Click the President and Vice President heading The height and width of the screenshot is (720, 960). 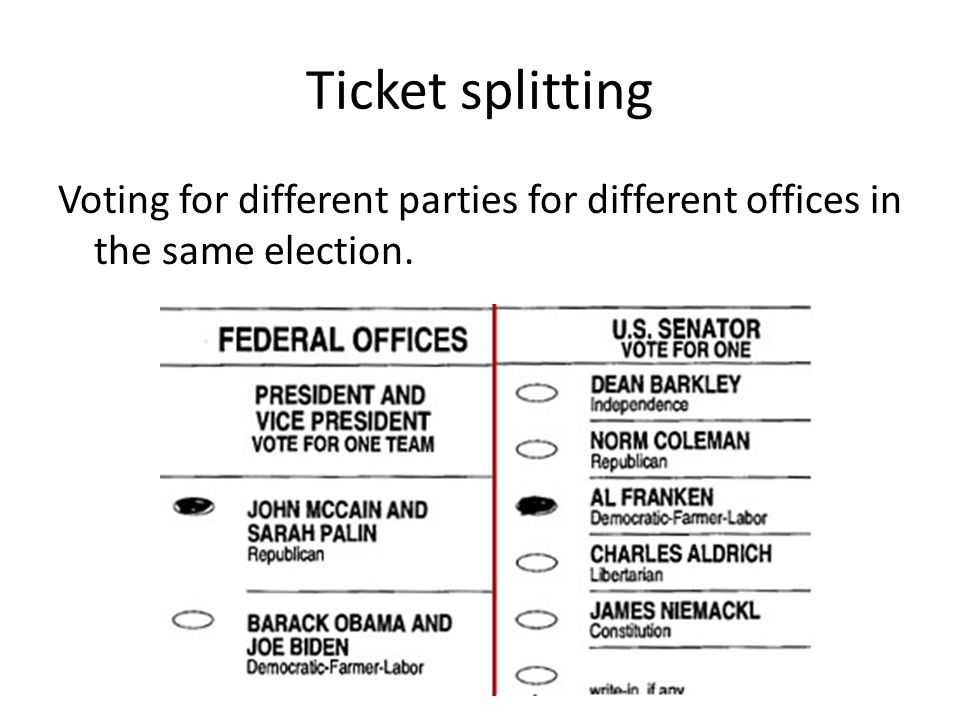342,408
